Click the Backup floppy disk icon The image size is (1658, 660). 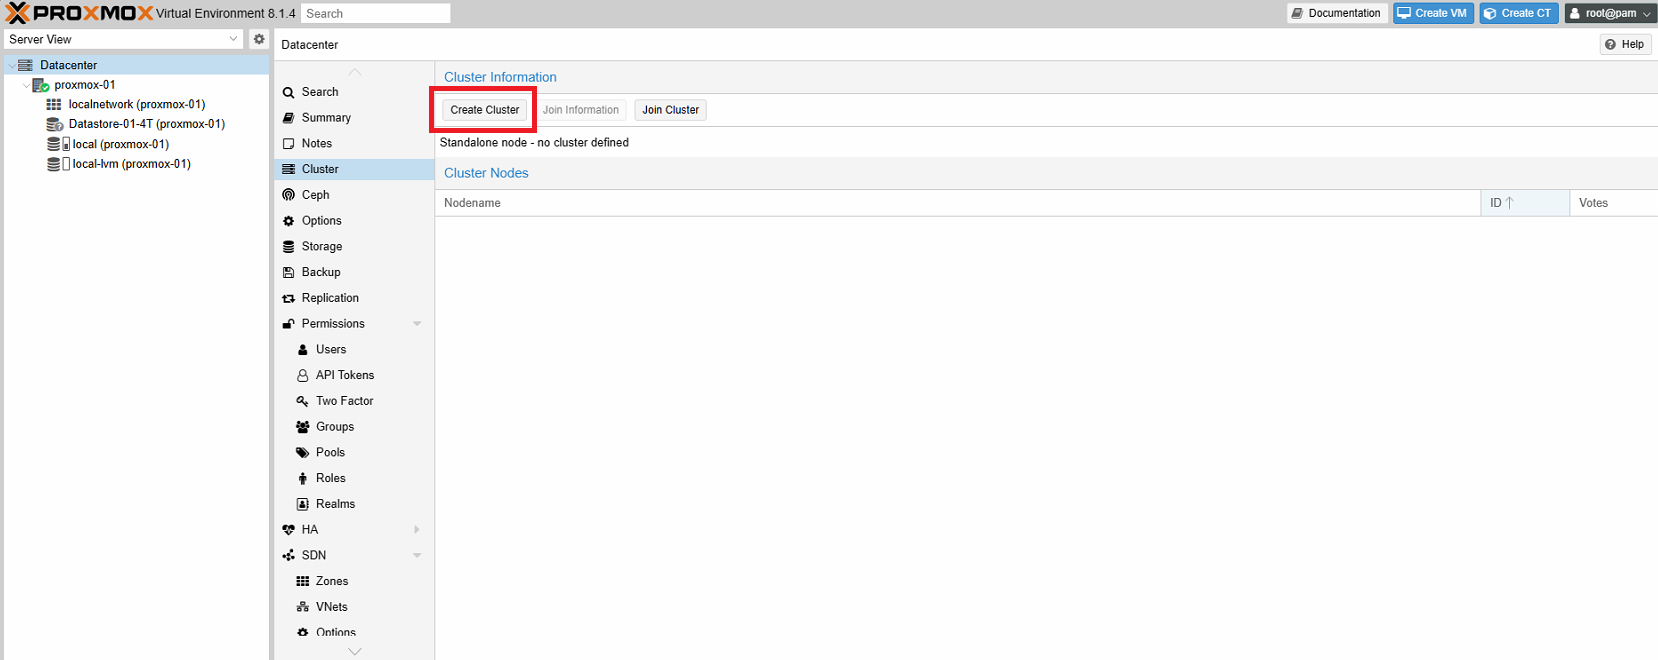point(289,272)
